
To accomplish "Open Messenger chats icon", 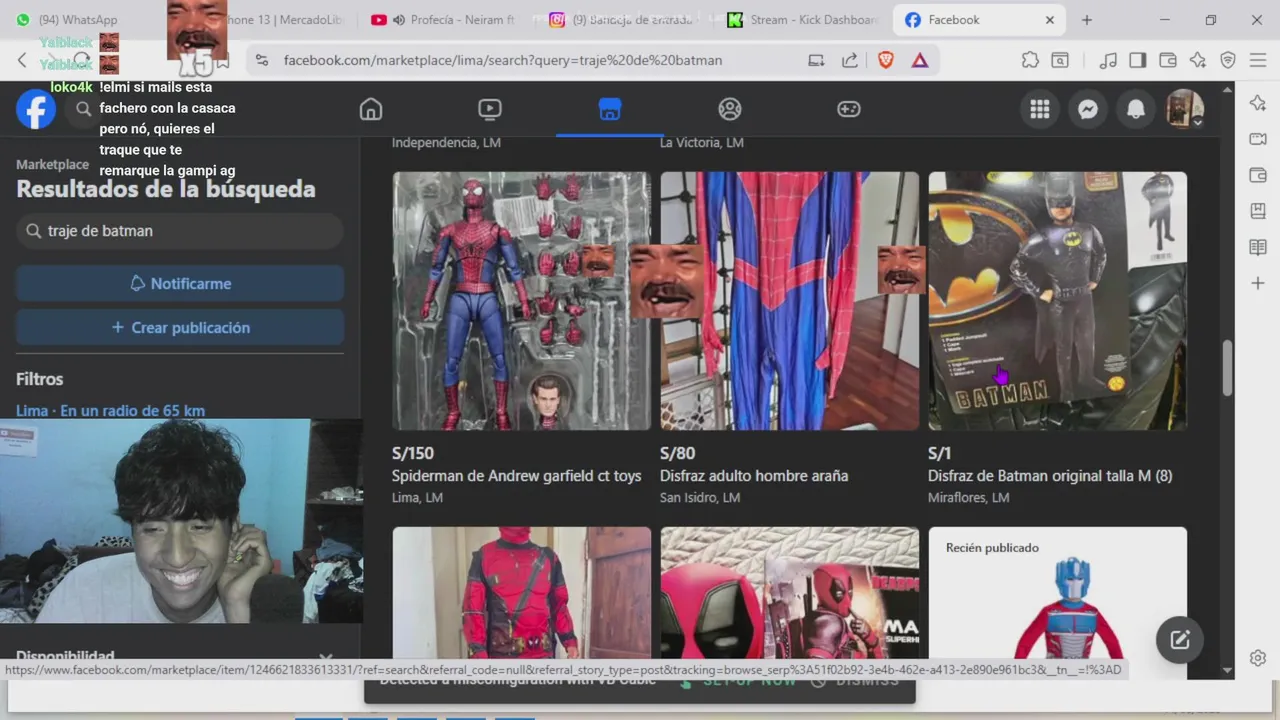I will pos(1088,109).
